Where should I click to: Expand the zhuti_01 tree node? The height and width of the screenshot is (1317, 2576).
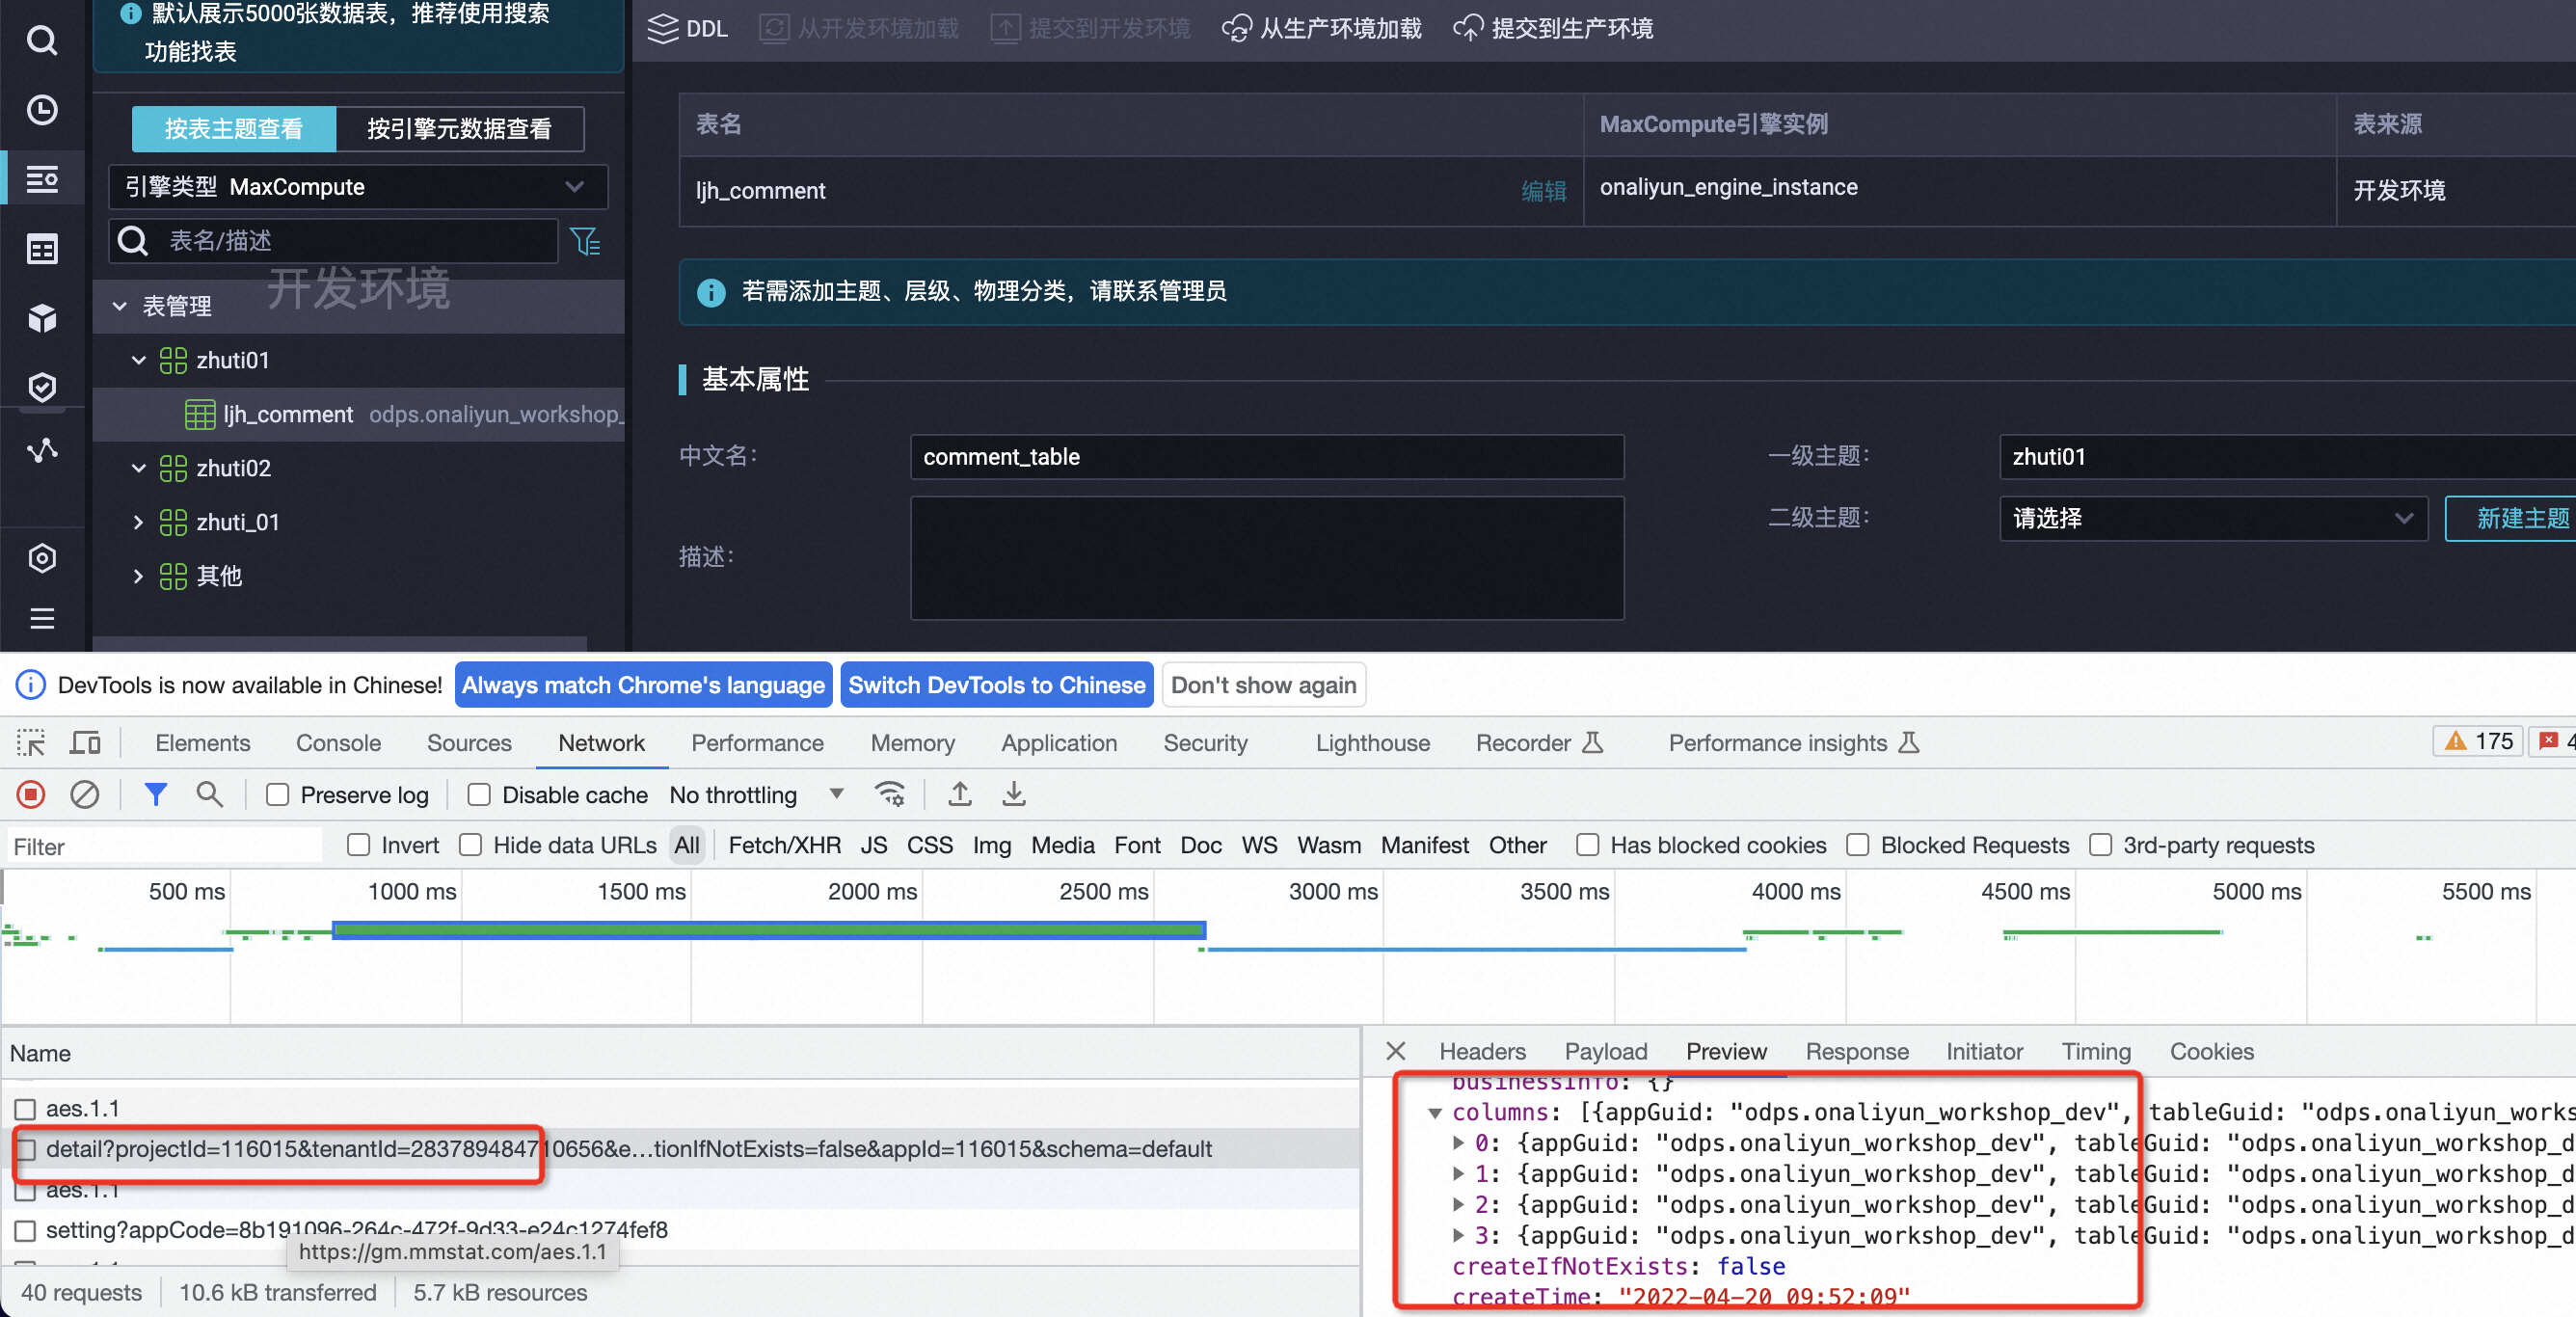point(139,522)
